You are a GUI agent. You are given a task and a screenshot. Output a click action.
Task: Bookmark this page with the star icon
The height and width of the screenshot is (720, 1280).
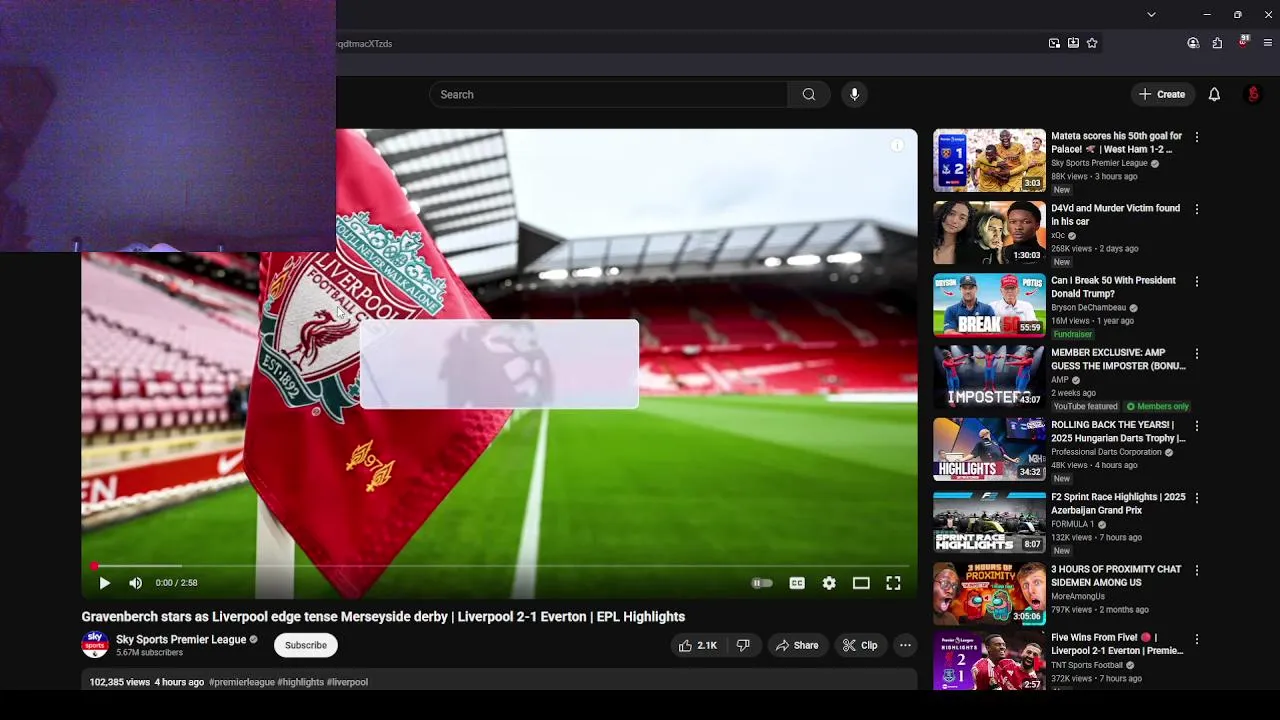pos(1092,43)
